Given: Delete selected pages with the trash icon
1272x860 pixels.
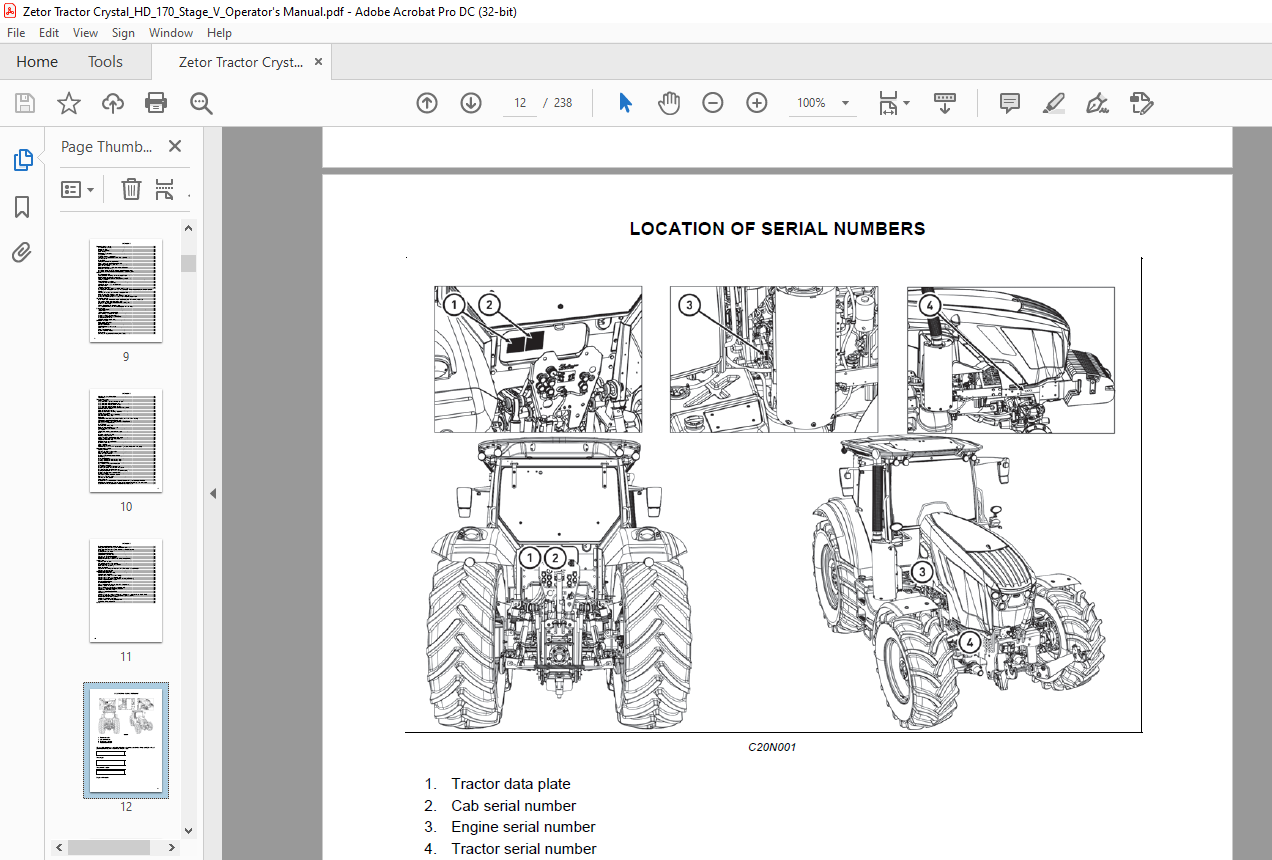Looking at the screenshot, I should [131, 189].
